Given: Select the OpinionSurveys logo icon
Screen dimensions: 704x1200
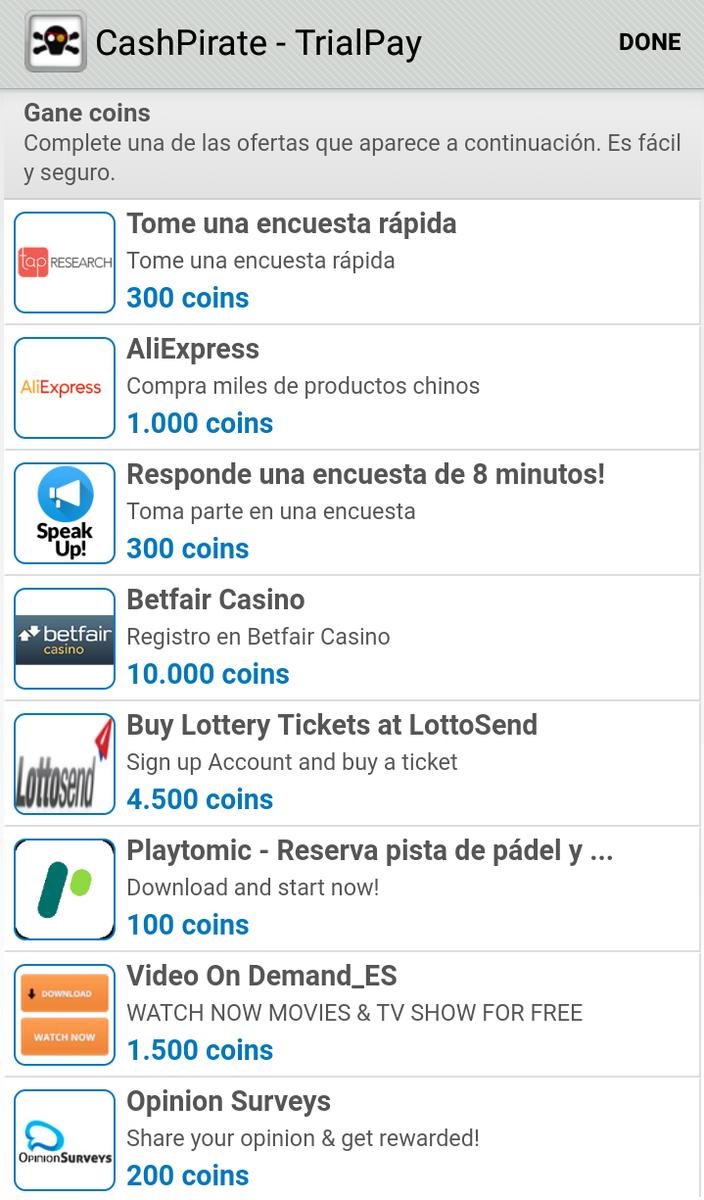Looking at the screenshot, I should (x=65, y=1140).
